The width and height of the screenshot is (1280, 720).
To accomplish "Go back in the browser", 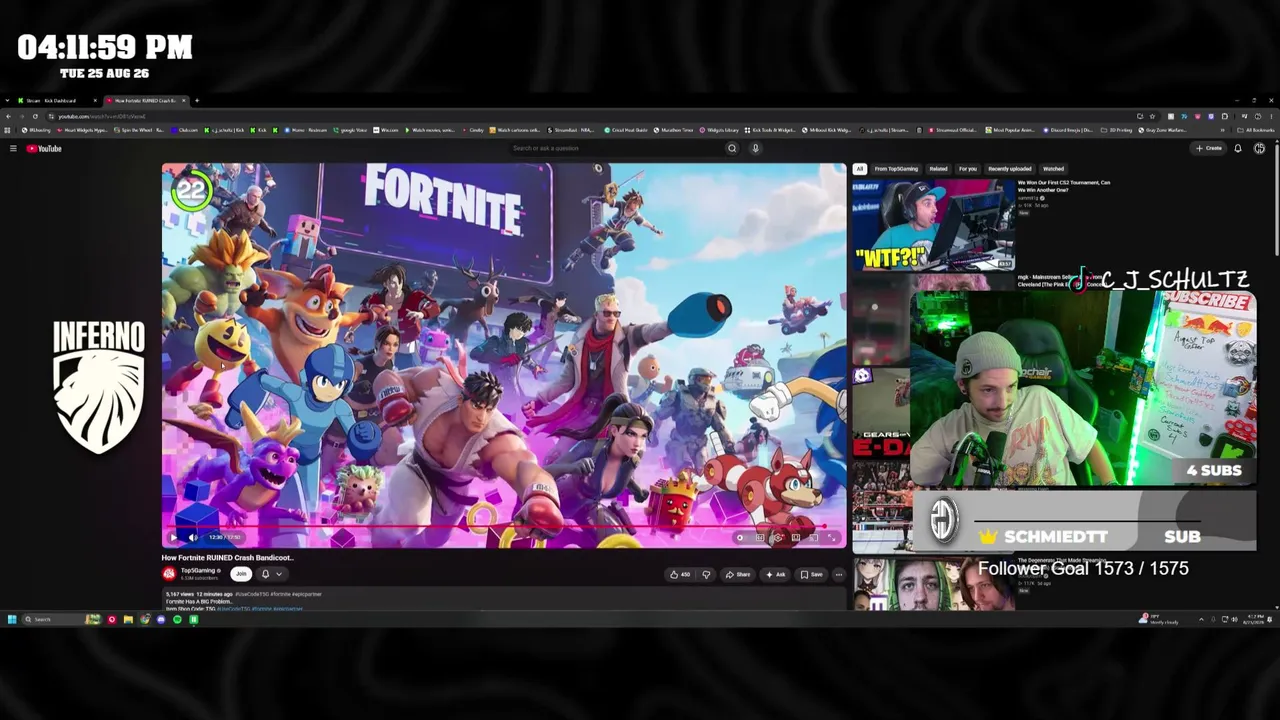I will pyautogui.click(x=8, y=116).
